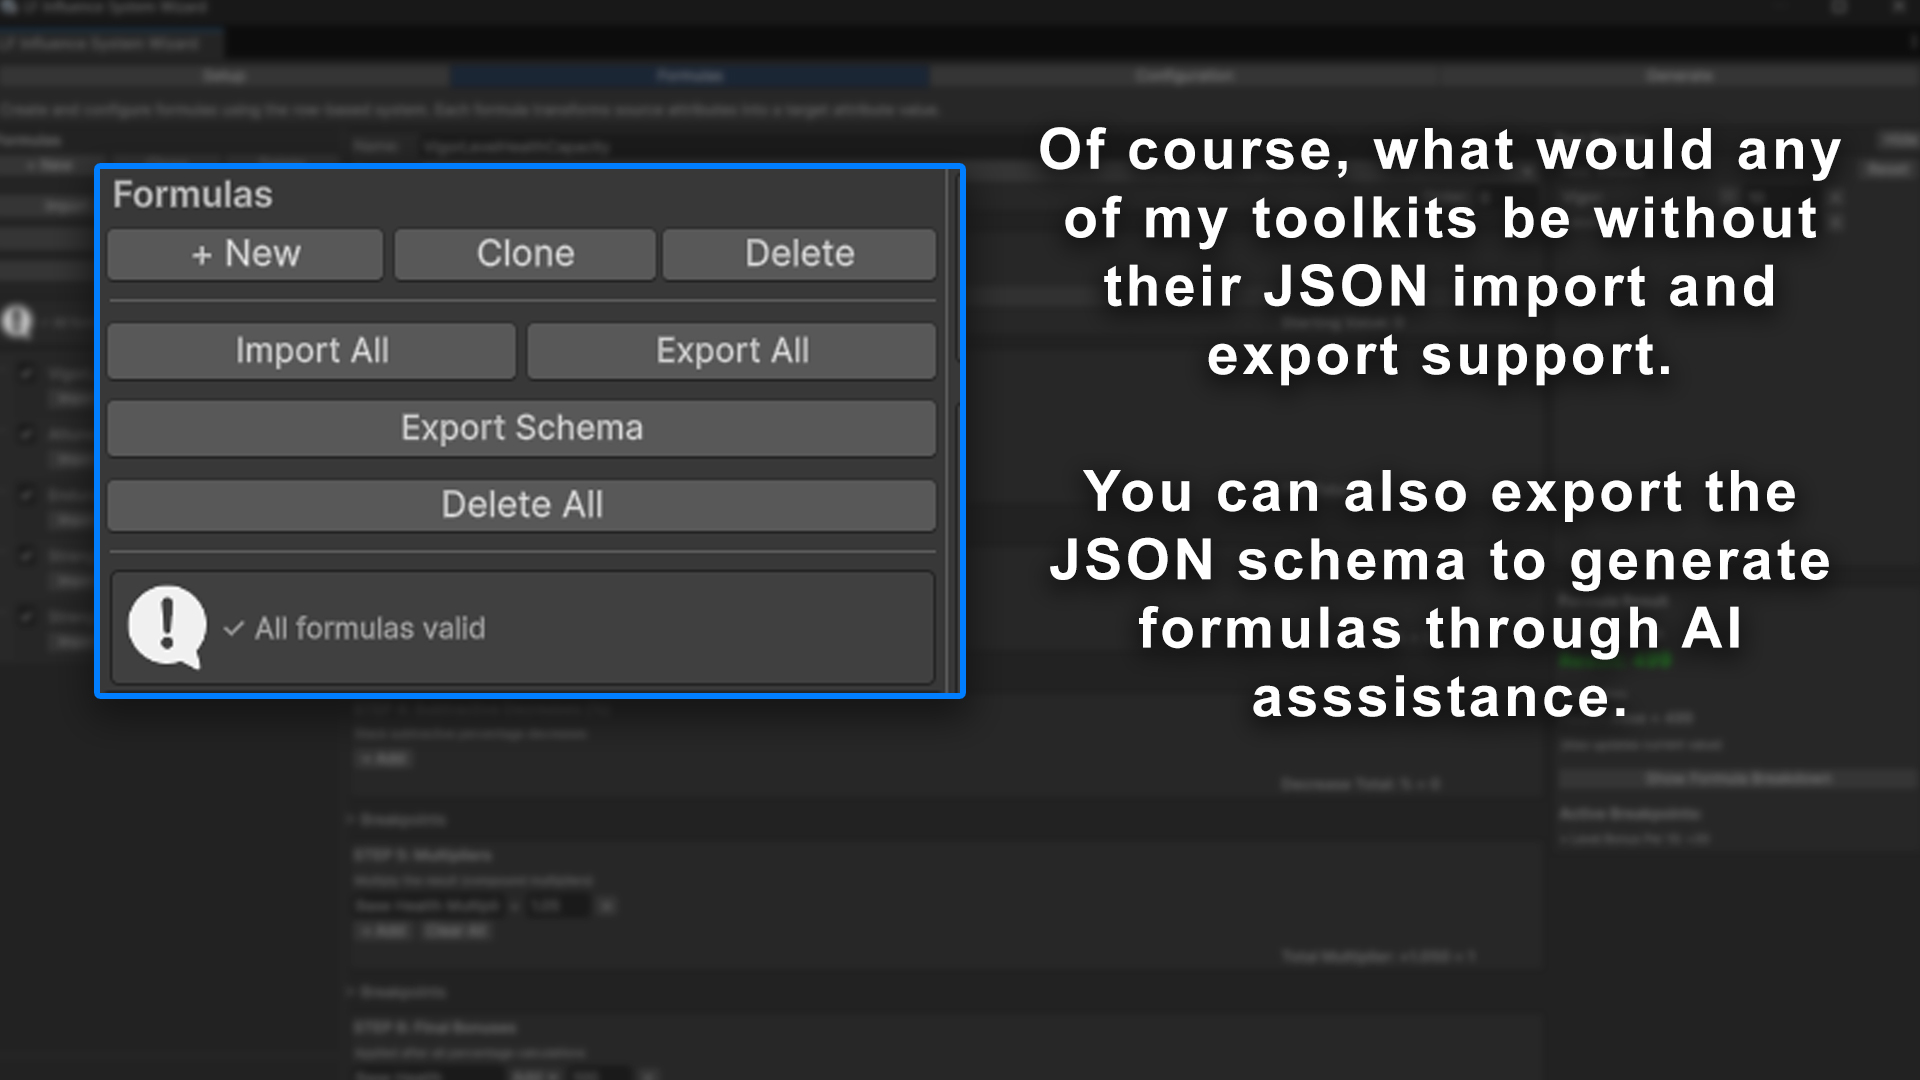The image size is (1920, 1080).
Task: Delete All formulas
Action: pos(521,505)
